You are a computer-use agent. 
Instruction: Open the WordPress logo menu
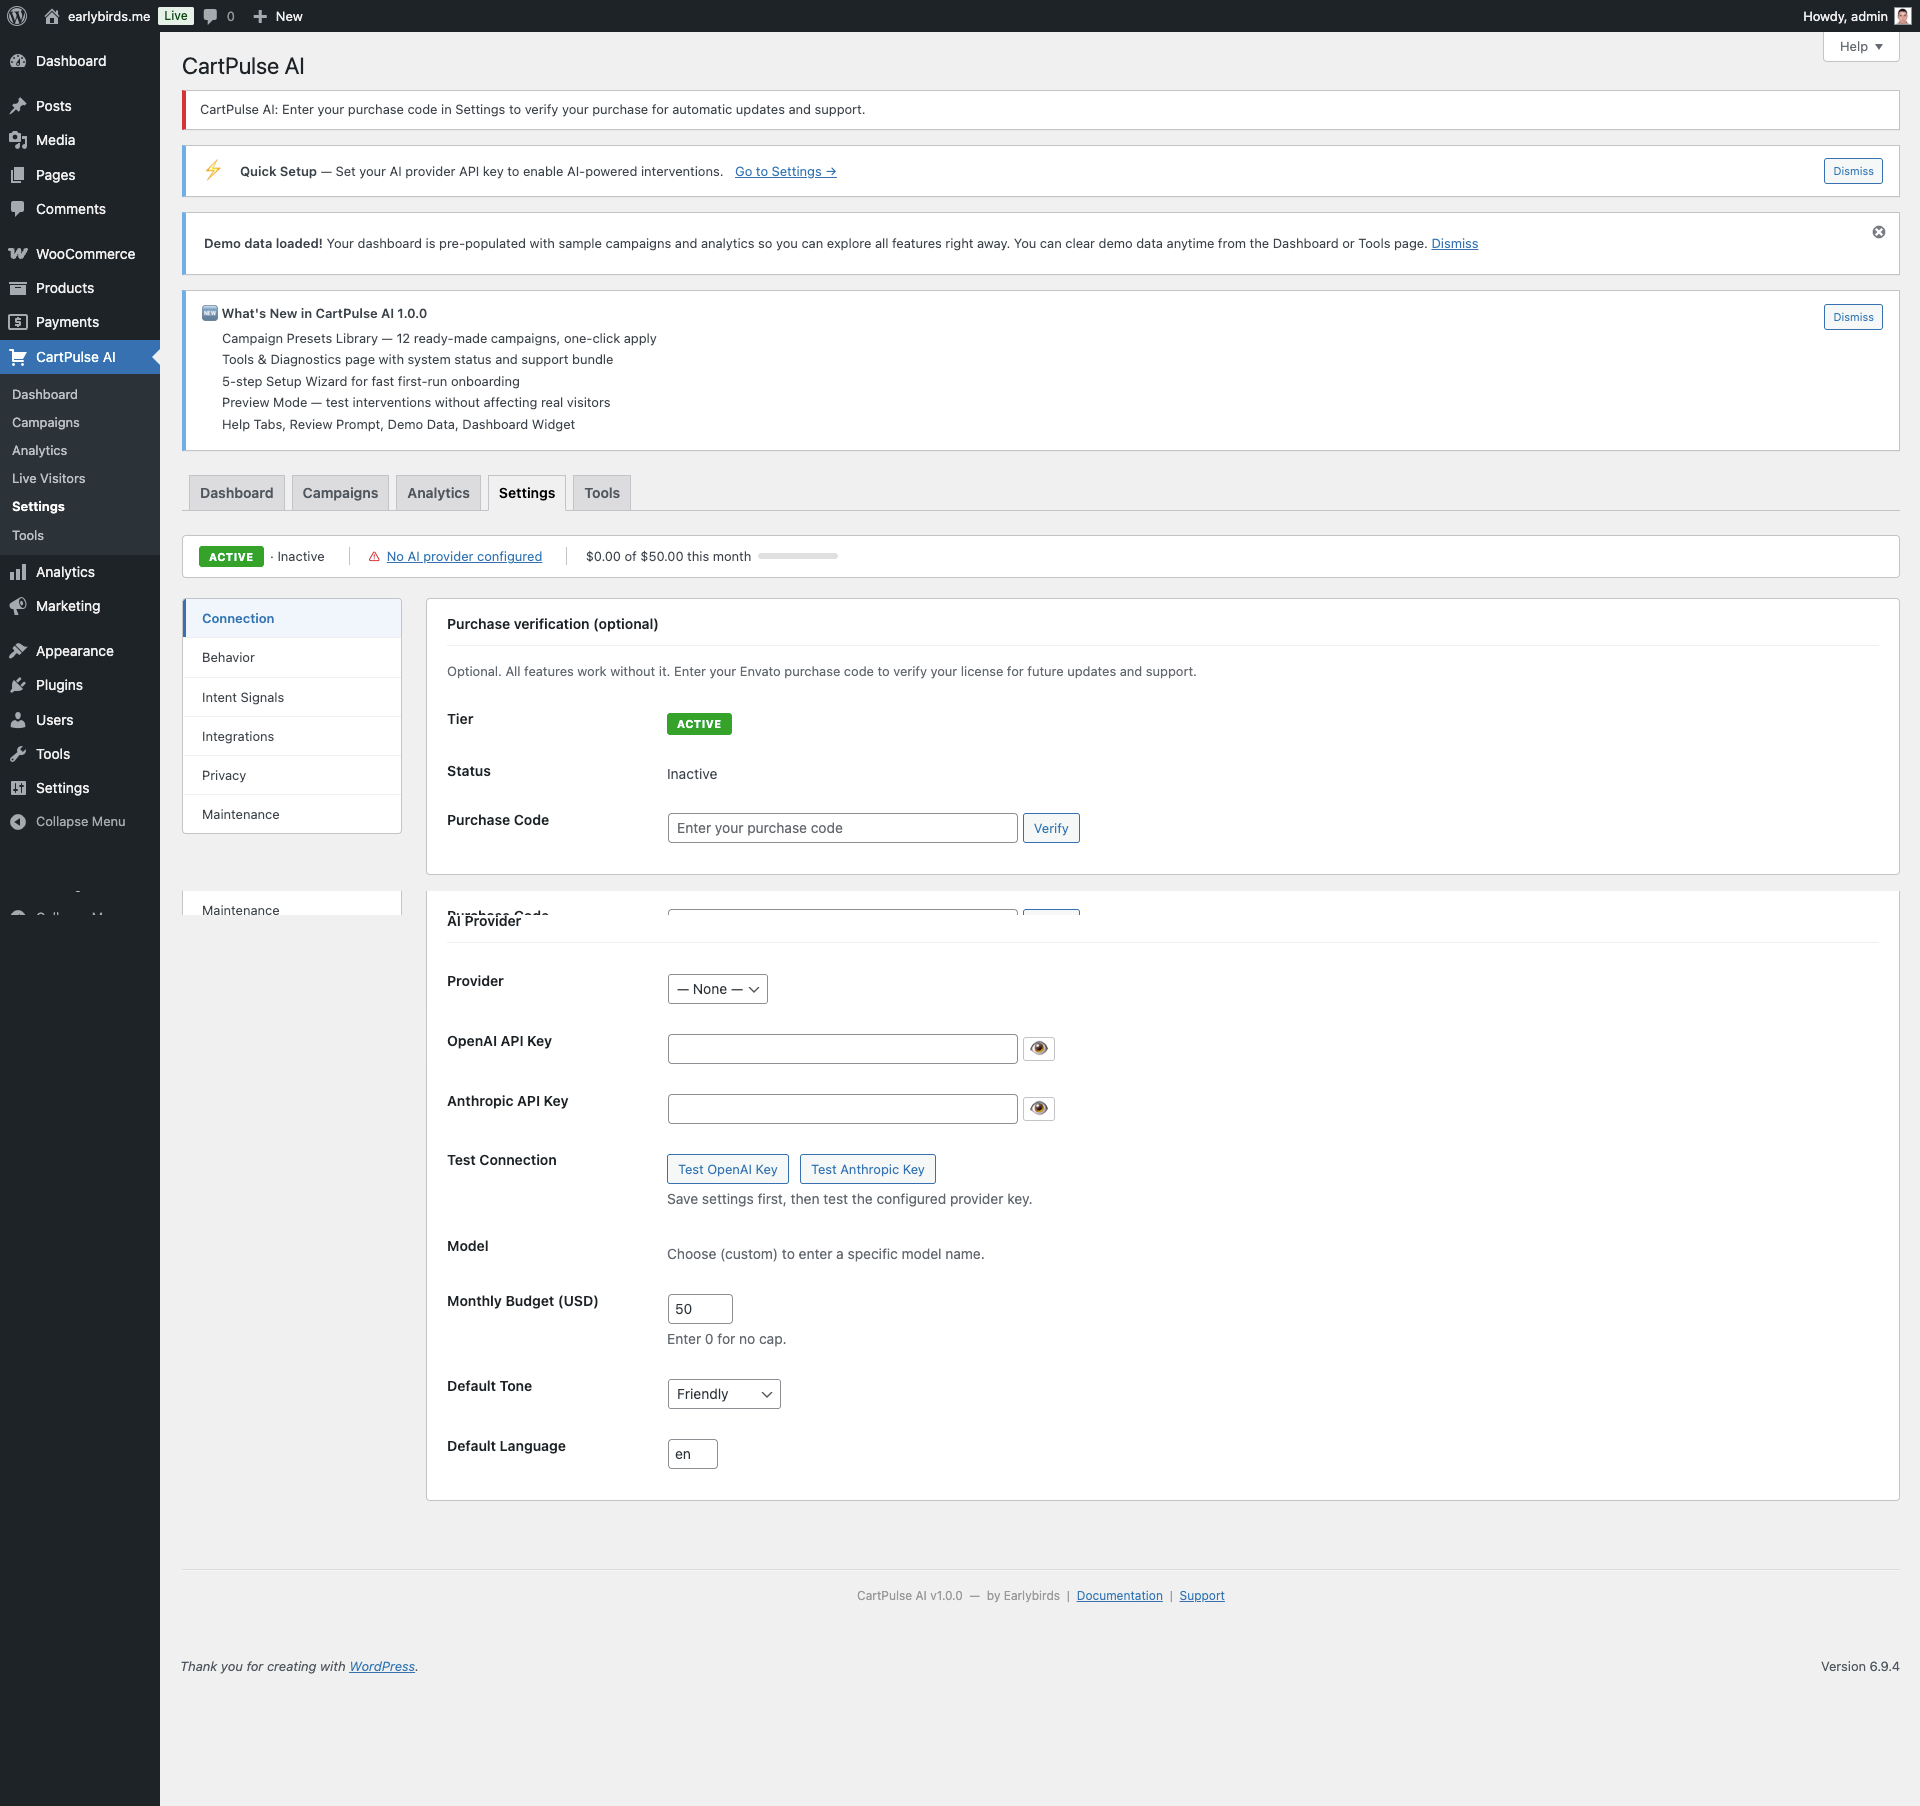click(16, 16)
